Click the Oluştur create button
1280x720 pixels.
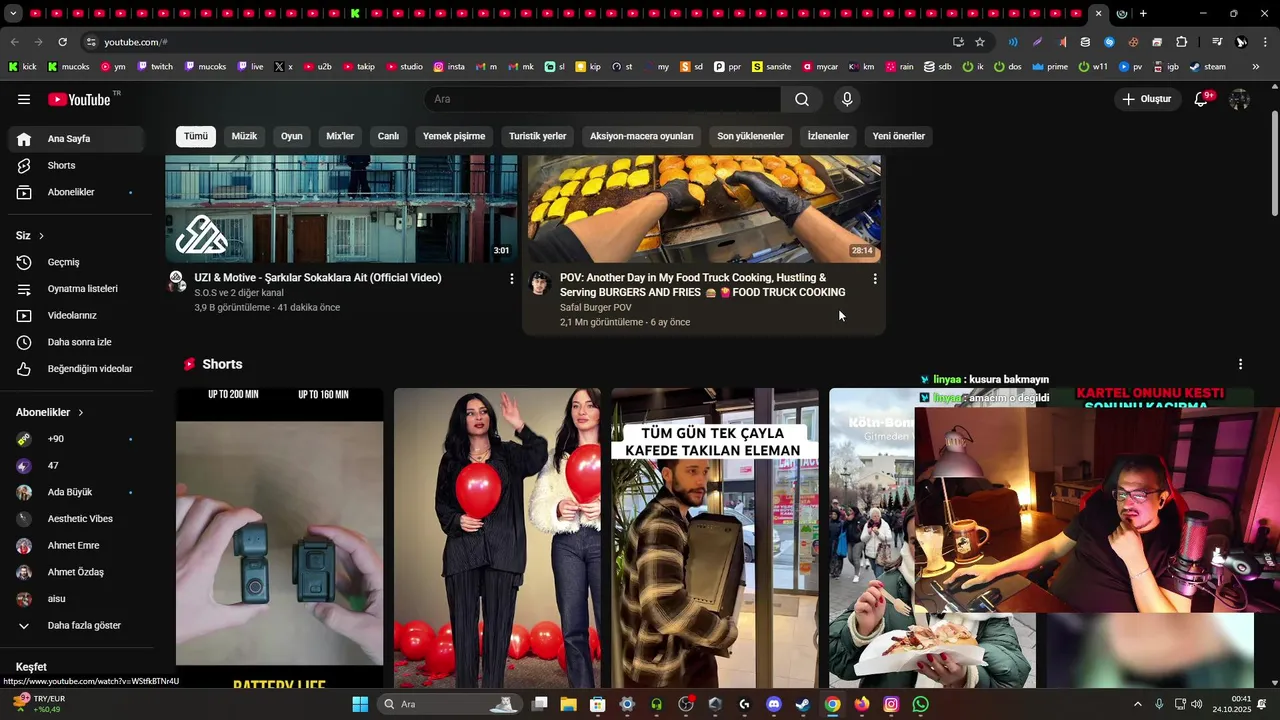1146,99
